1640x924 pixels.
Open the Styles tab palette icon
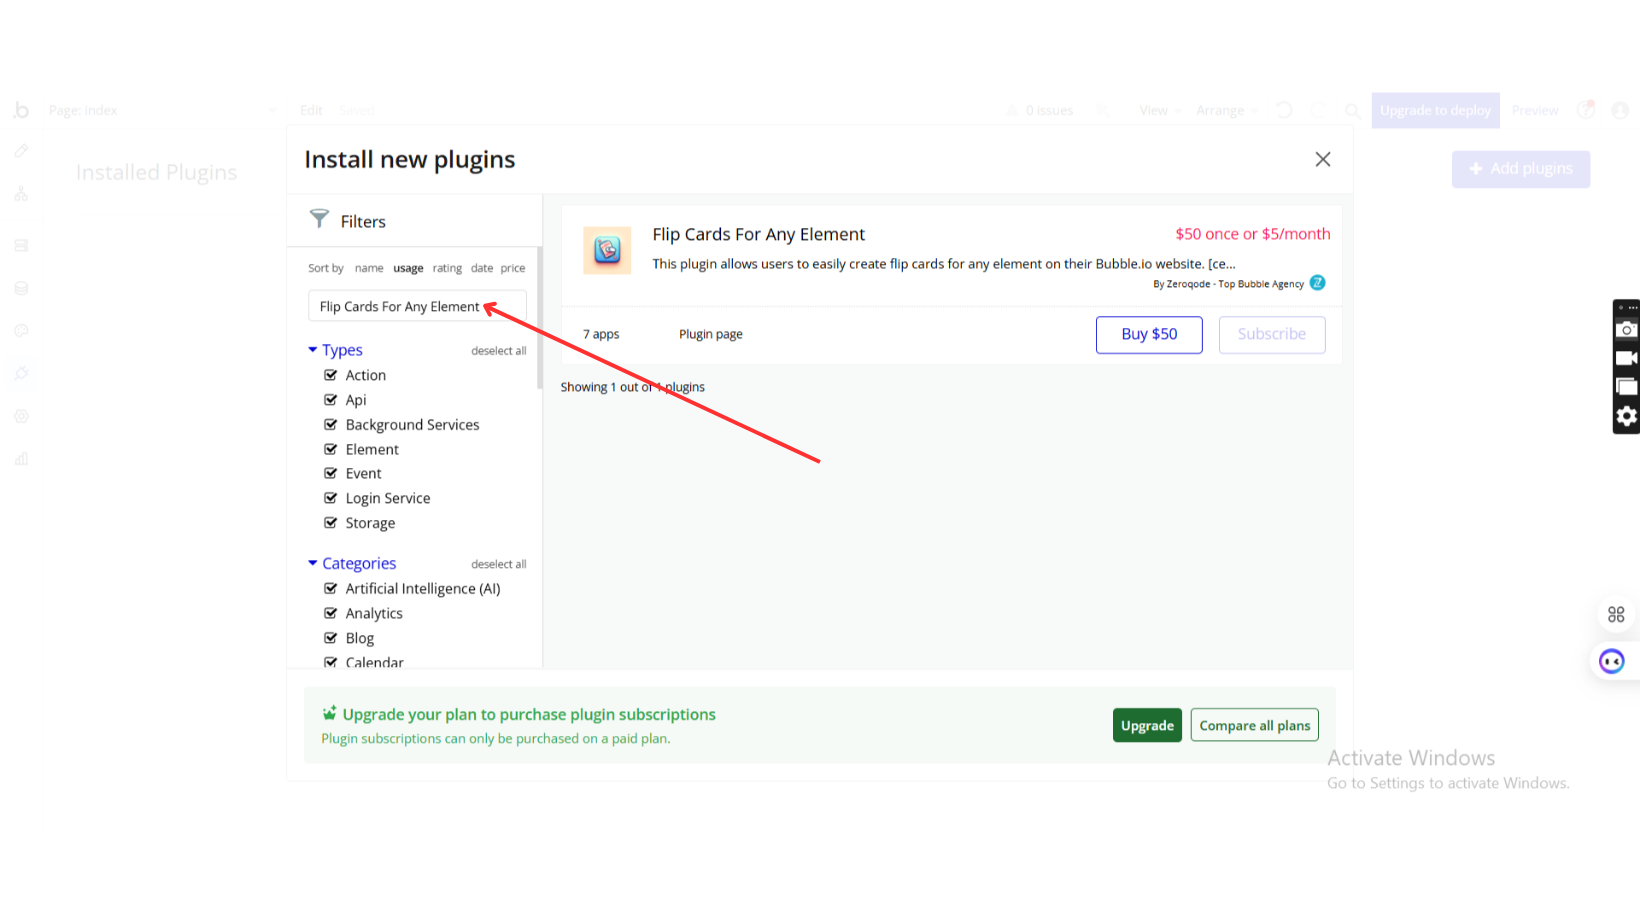(21, 331)
